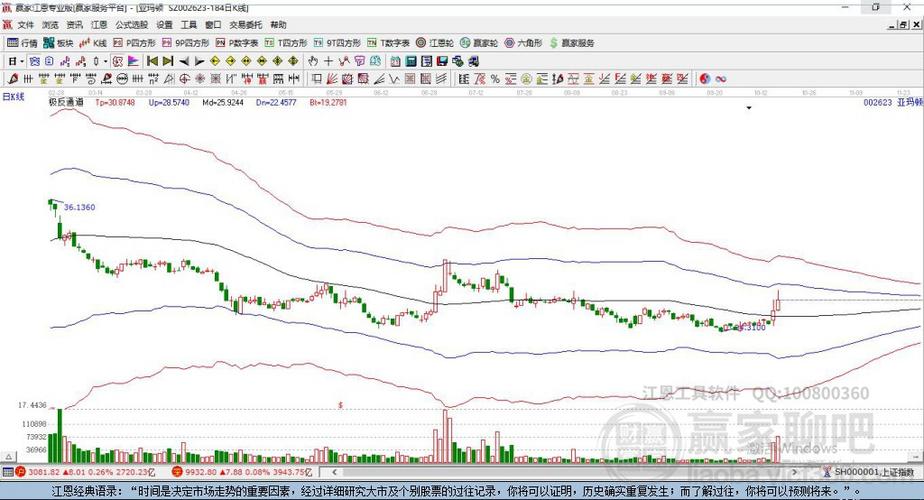The width and height of the screenshot is (924, 500).
Task: Open the 六角形 hexagon tool
Action: coord(523,43)
